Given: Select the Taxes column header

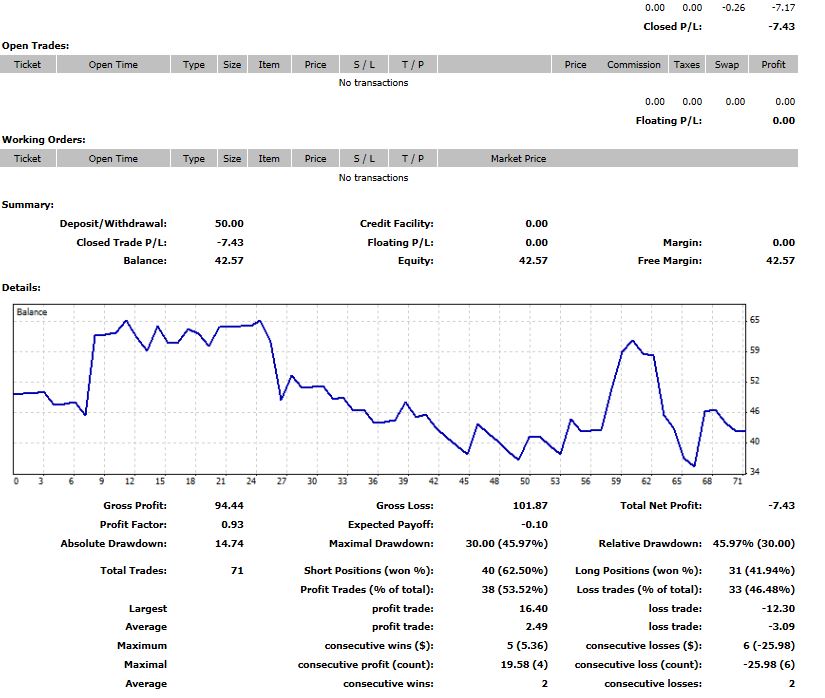Looking at the screenshot, I should 687,64.
